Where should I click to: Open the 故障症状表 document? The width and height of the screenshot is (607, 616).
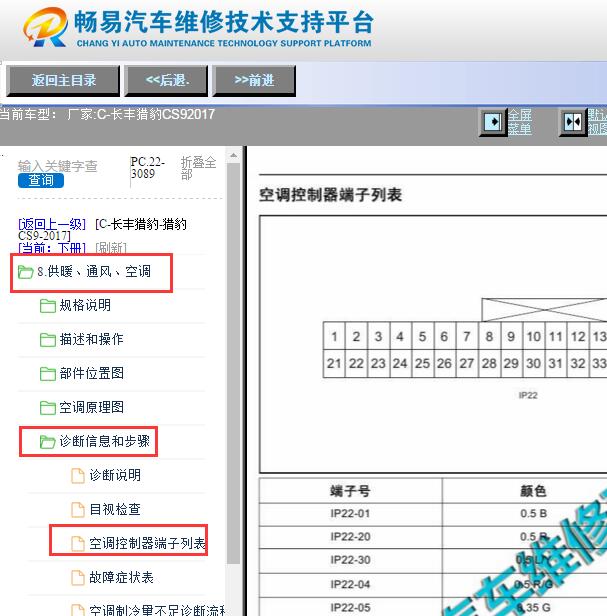point(121,578)
